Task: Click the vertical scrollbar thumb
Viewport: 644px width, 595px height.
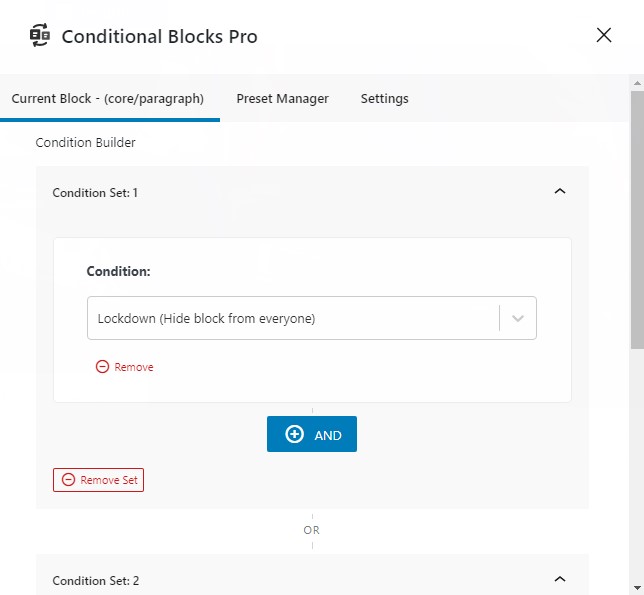Action: [x=636, y=220]
